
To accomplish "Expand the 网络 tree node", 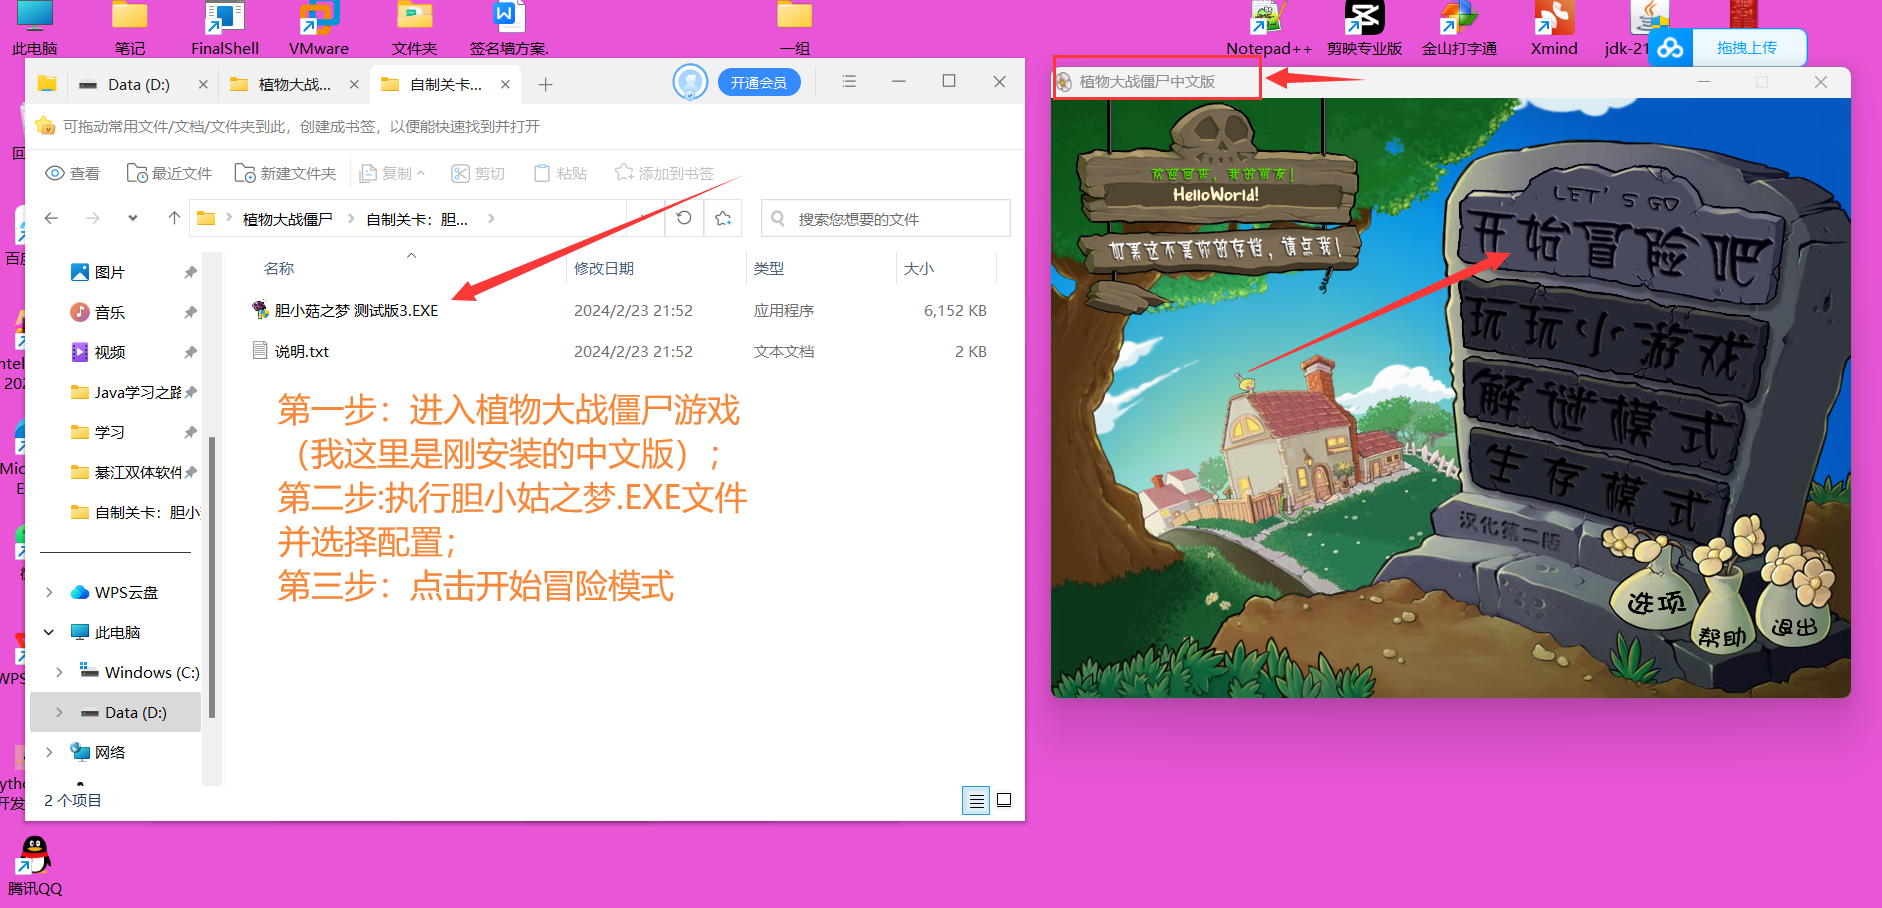I will tap(49, 752).
